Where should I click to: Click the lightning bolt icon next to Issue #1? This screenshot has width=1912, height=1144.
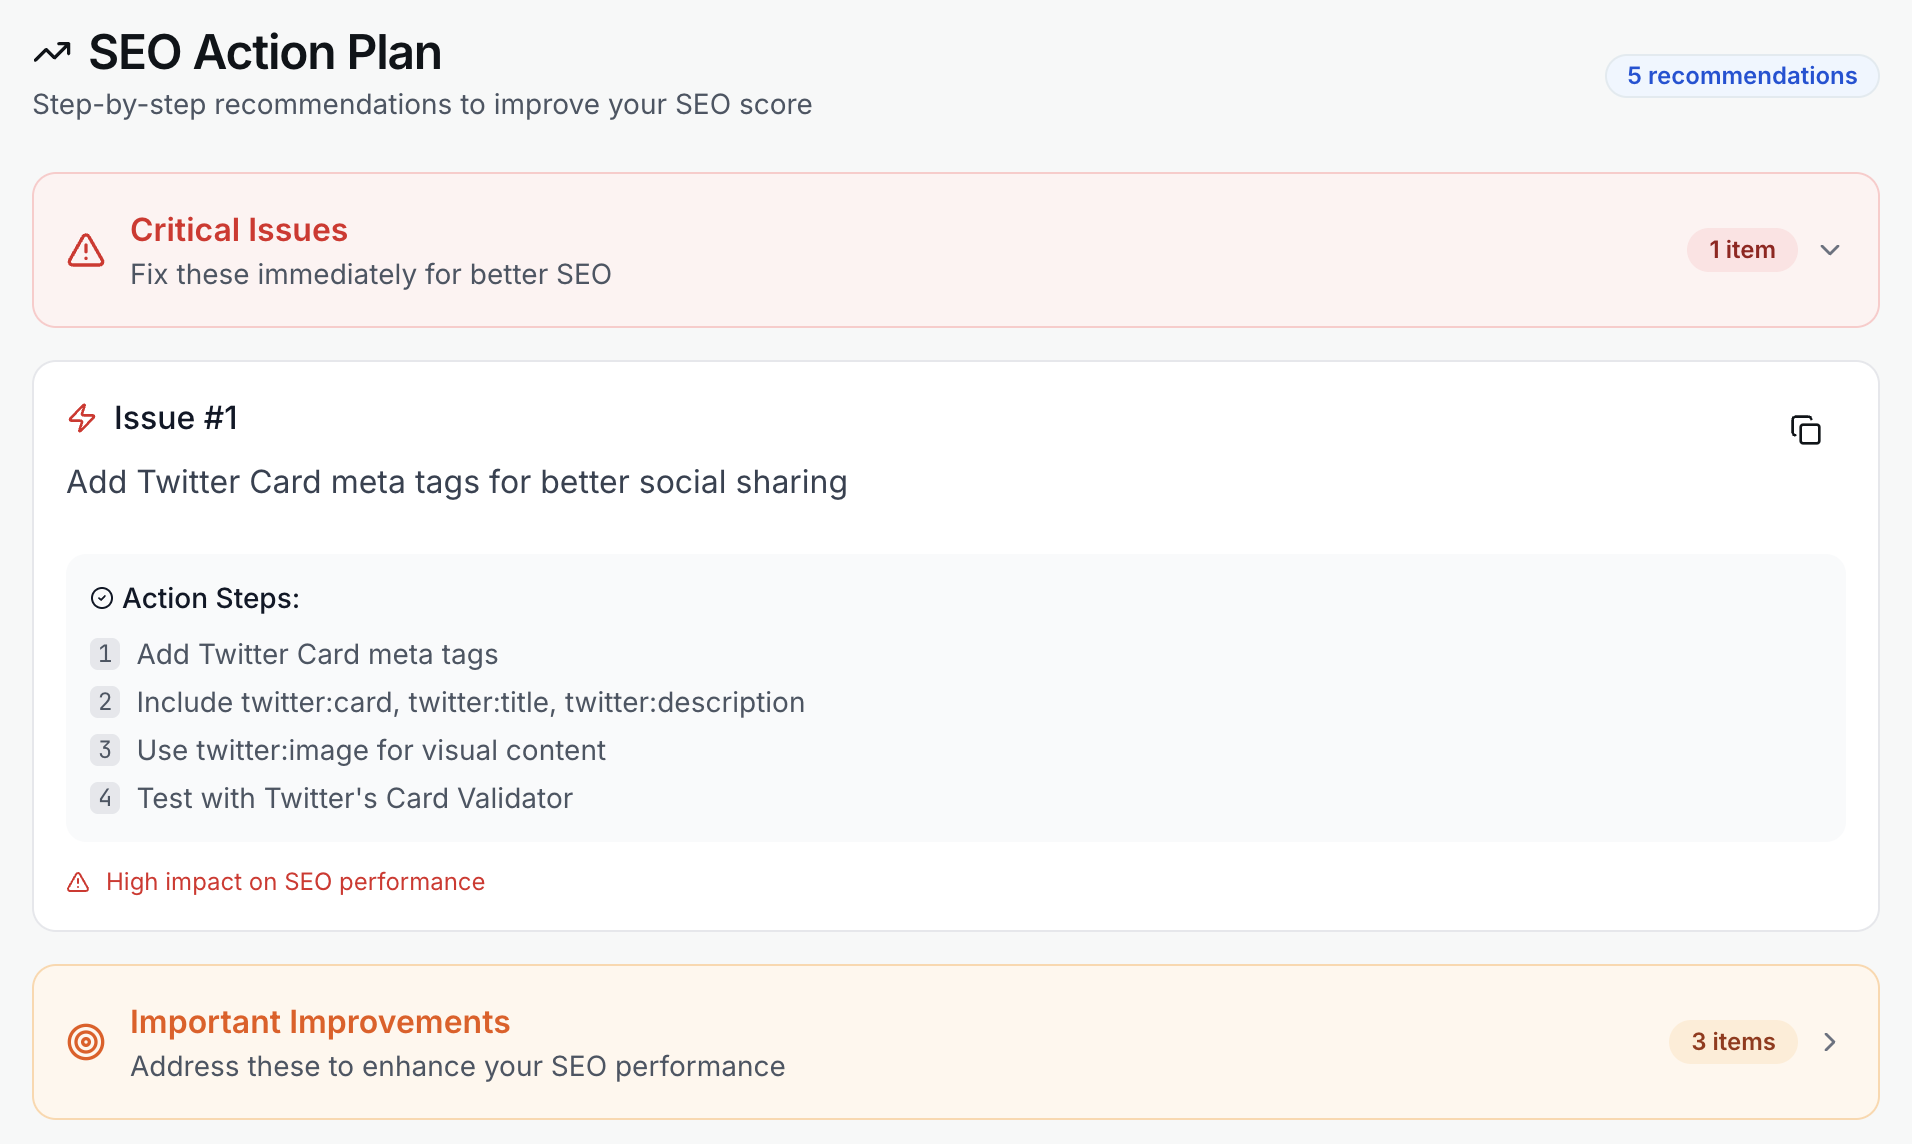pyautogui.click(x=82, y=418)
